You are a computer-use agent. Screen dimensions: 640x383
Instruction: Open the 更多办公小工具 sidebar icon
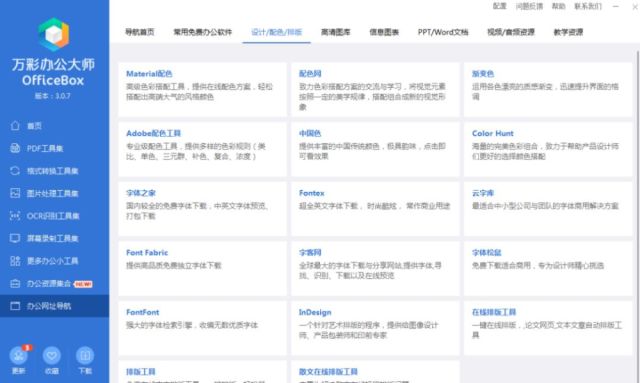(15, 261)
